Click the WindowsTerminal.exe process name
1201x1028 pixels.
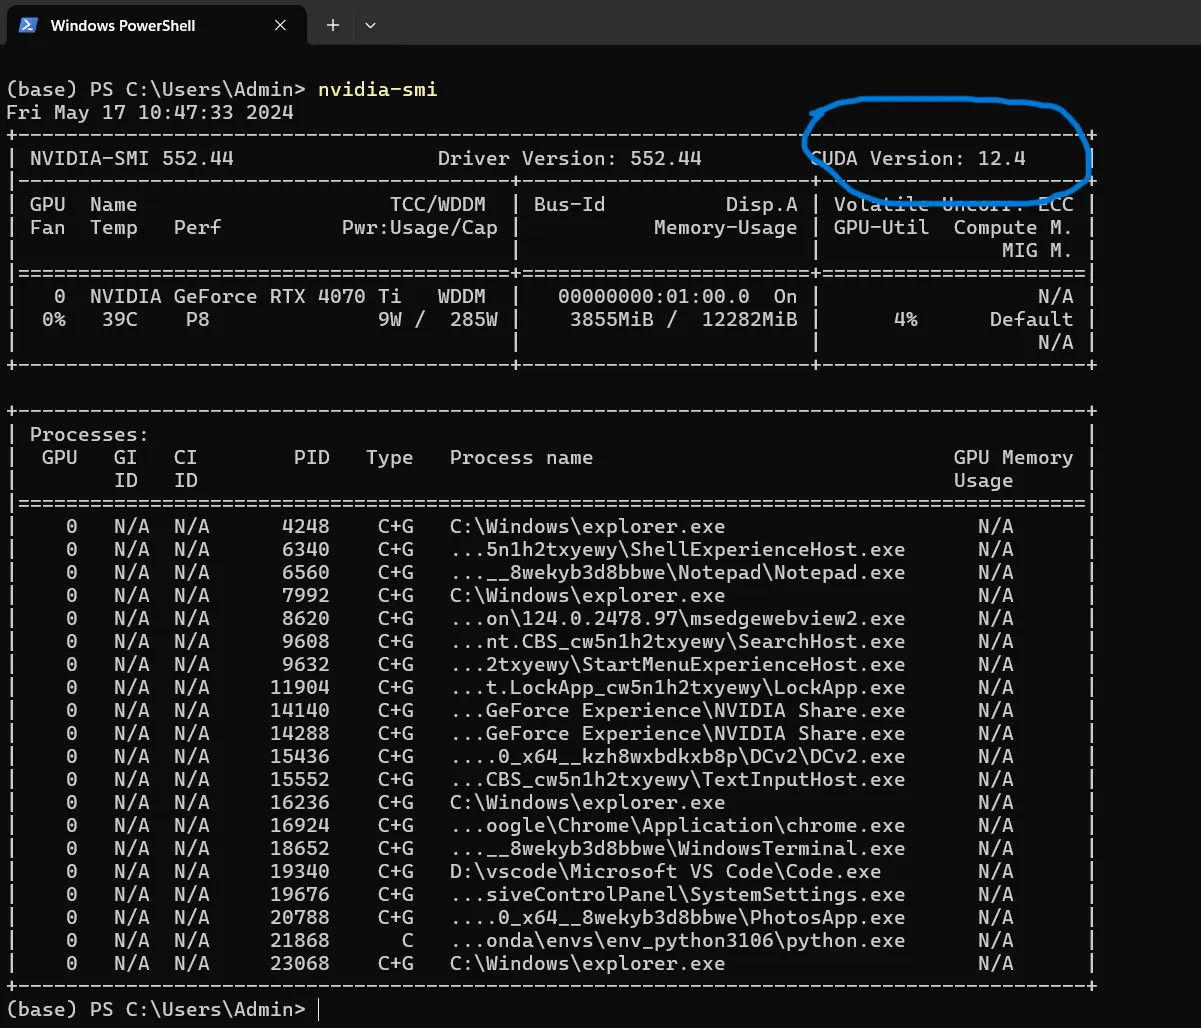tap(678, 848)
